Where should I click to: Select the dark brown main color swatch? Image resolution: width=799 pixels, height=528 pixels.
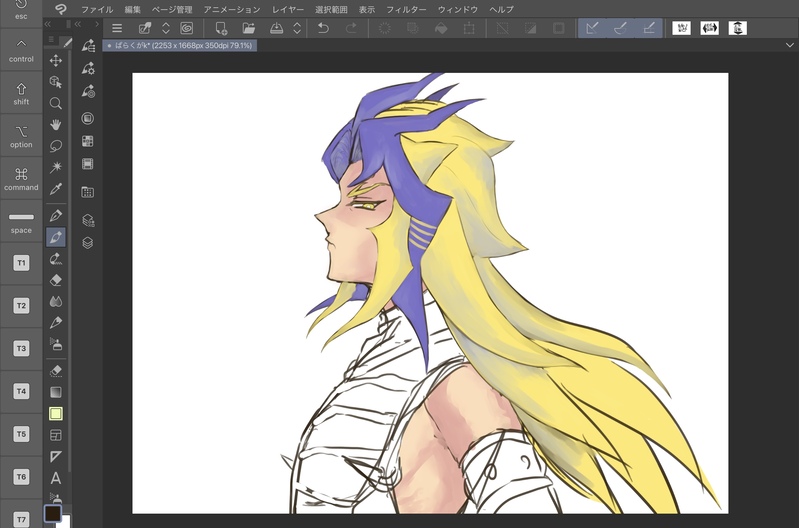[52, 513]
